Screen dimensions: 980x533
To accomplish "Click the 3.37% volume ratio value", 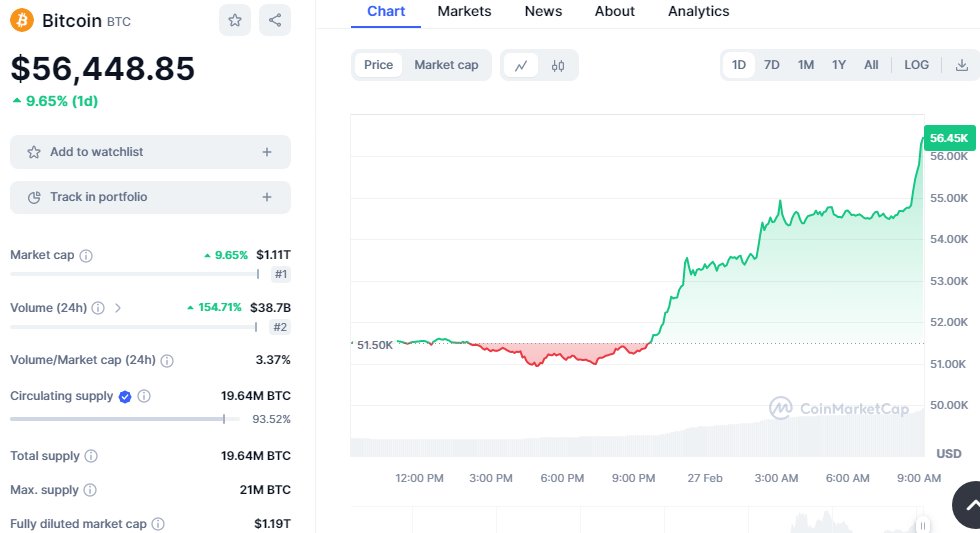I will click(x=272, y=360).
